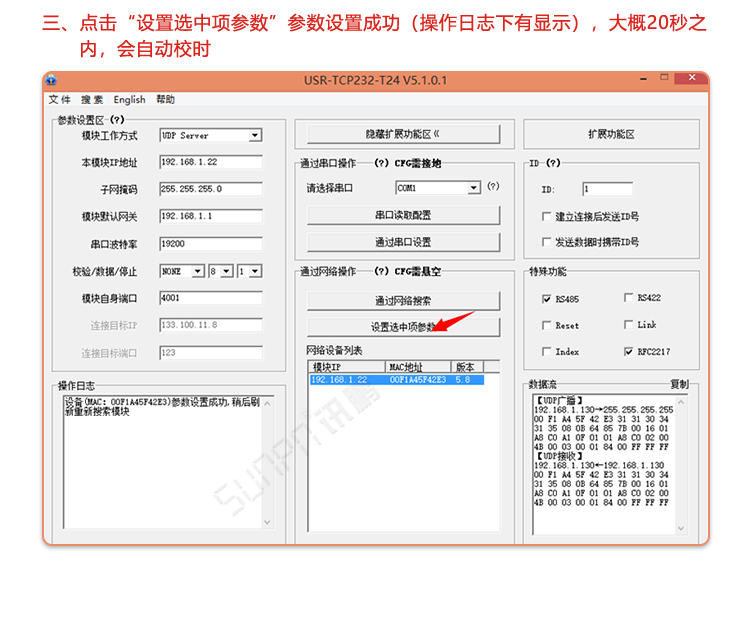
Task: Enable 发送数据时携带ID号 checkbox
Action: [x=546, y=242]
